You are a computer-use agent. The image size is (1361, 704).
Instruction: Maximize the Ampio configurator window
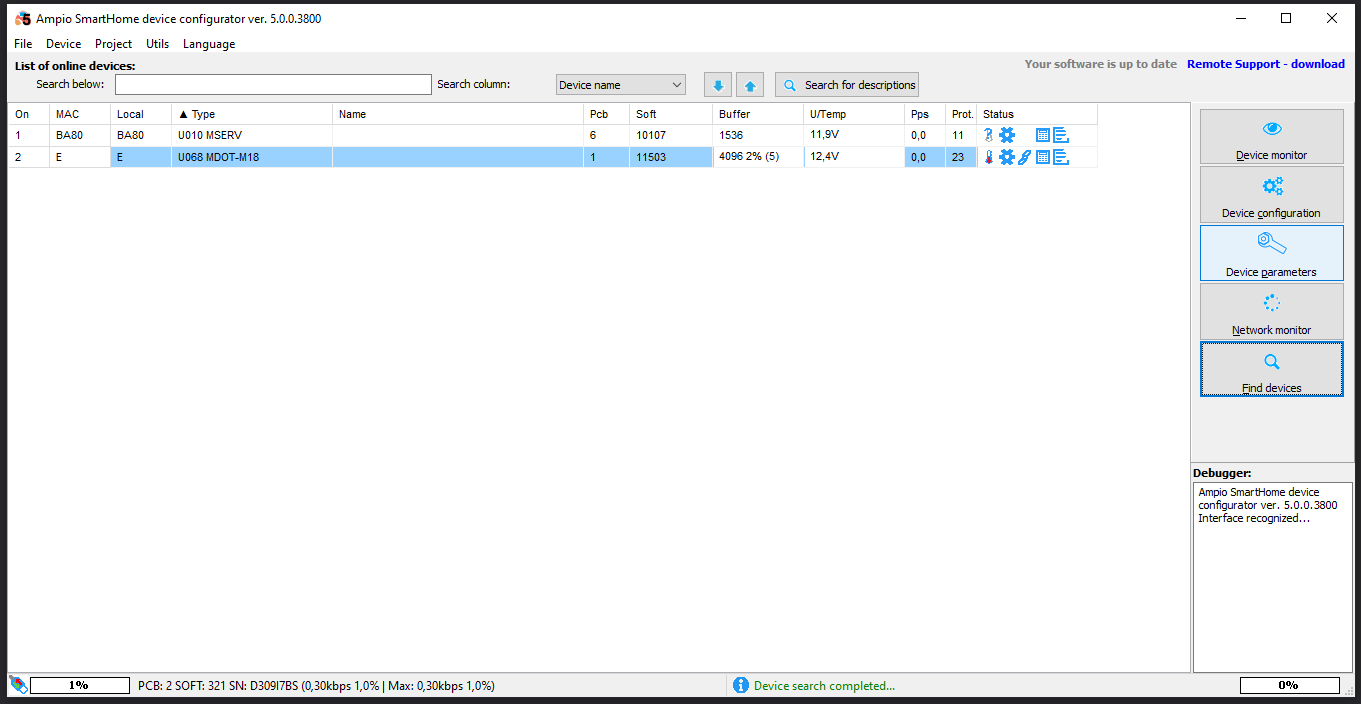[1286, 18]
